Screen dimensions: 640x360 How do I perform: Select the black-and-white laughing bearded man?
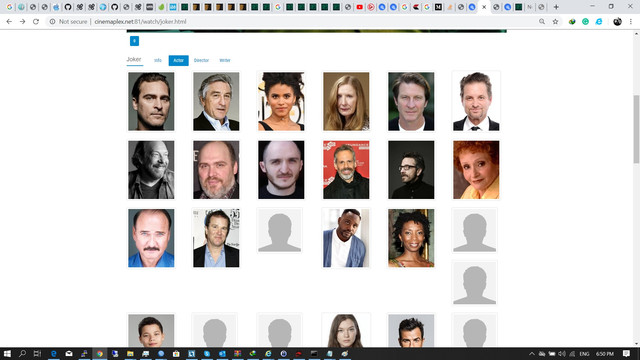pos(151,170)
